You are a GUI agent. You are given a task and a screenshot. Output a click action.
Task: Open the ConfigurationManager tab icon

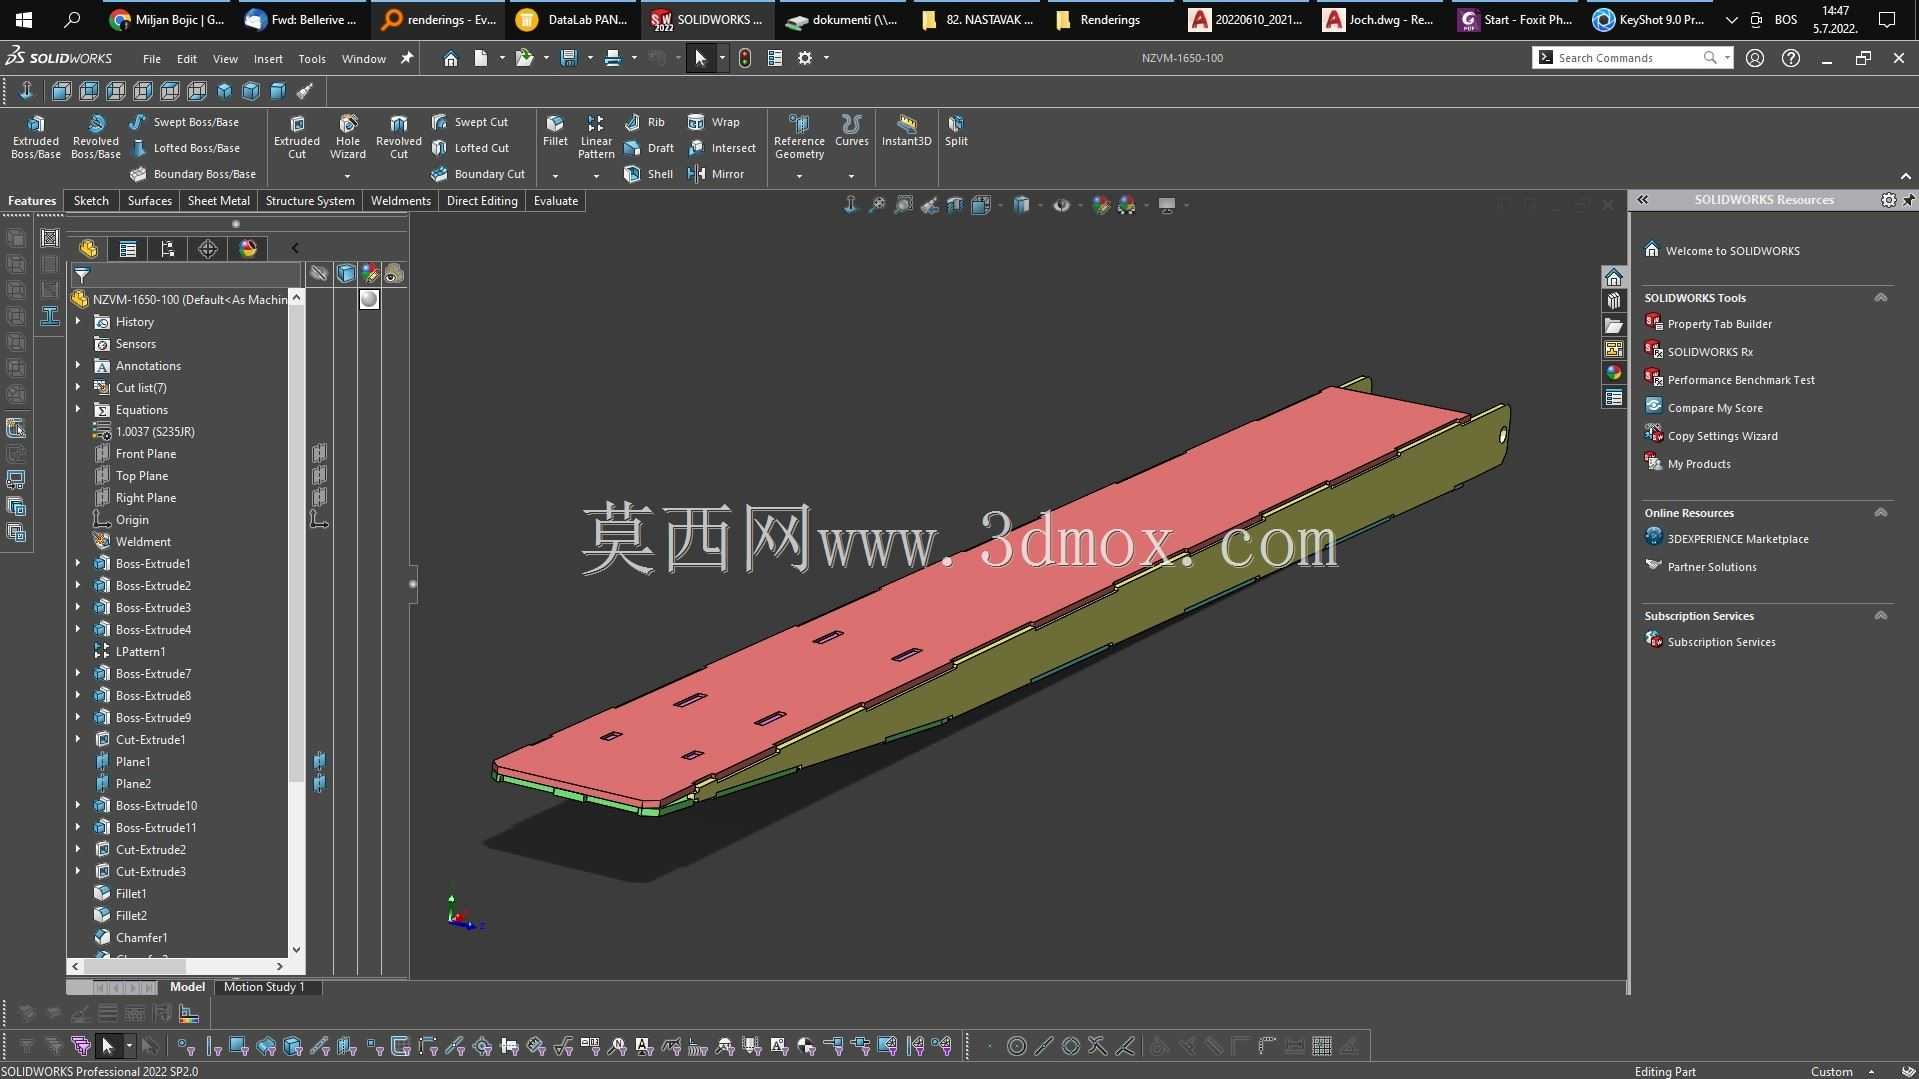(x=168, y=249)
